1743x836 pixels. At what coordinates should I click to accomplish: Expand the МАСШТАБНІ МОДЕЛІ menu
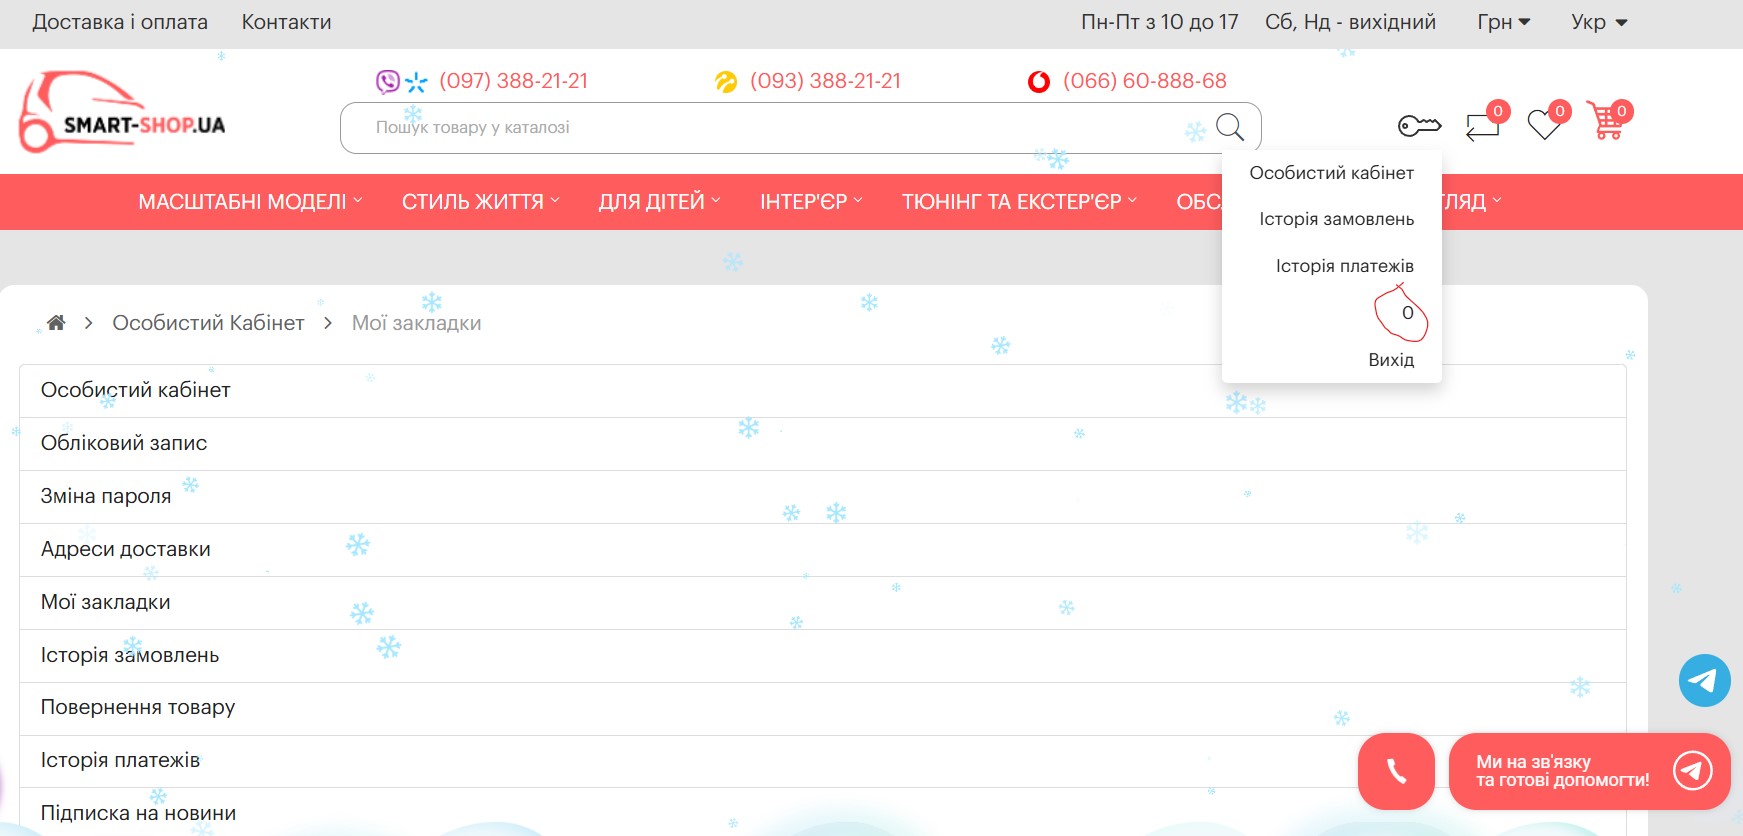[250, 202]
